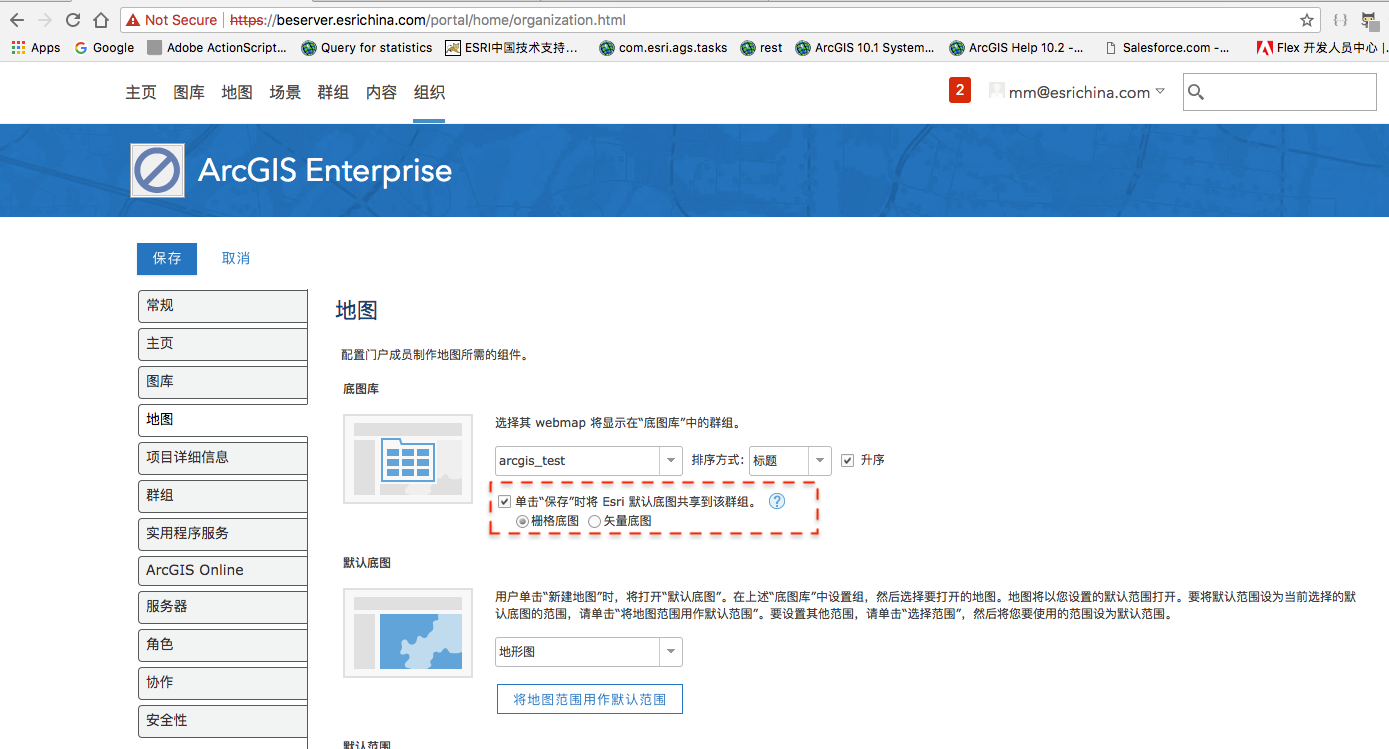The height and width of the screenshot is (749, 1389).
Task: Reload the page with refresh icon
Action: point(73,20)
